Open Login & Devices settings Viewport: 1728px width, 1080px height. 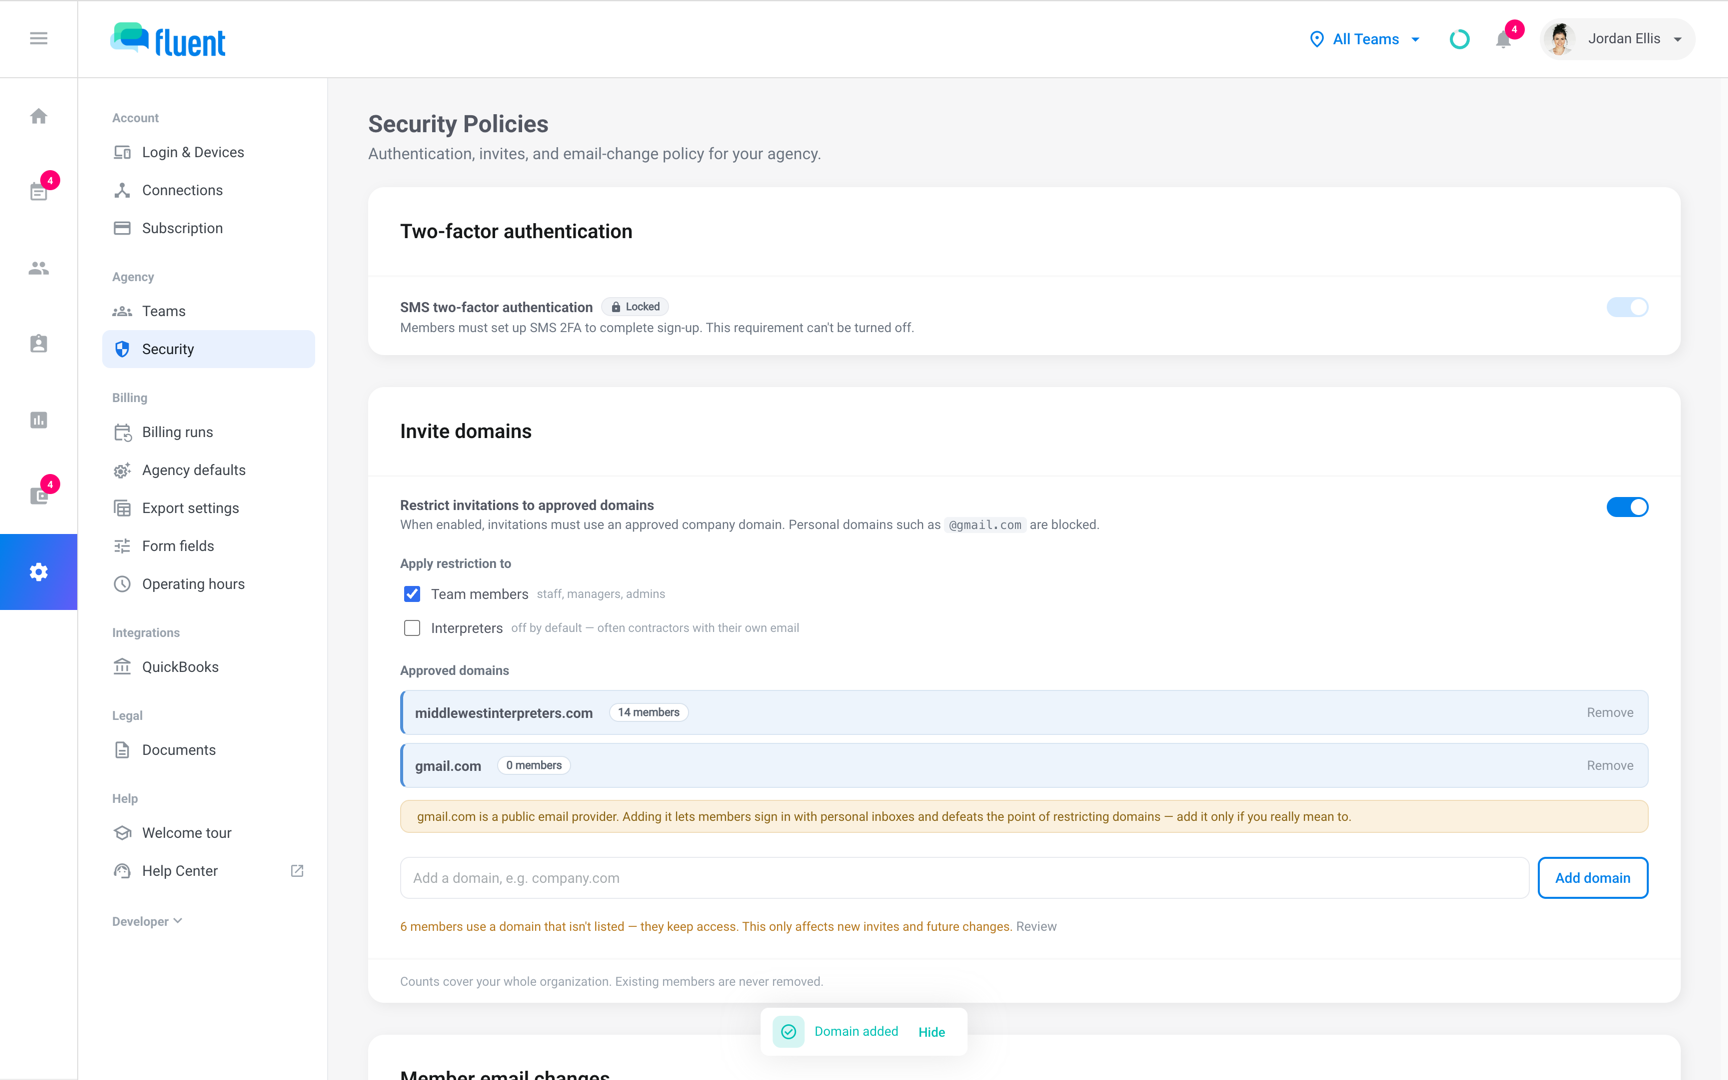click(208, 152)
